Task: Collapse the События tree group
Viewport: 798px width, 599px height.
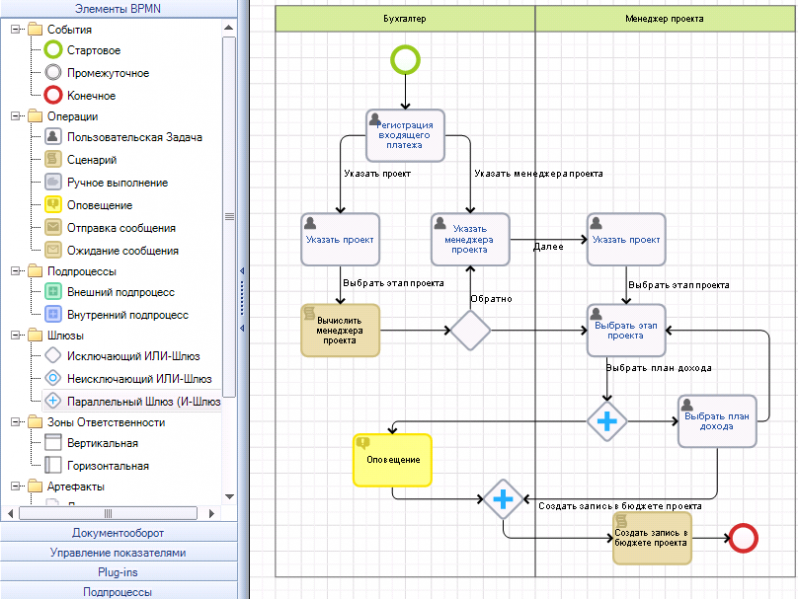Action: (x=16, y=29)
